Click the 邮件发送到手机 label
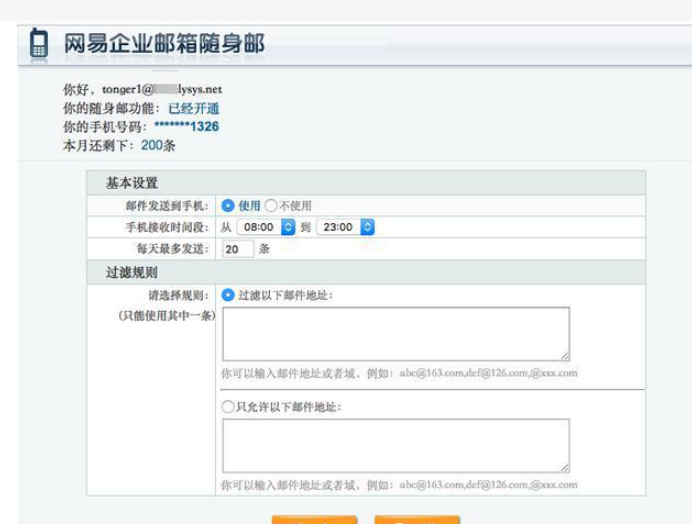Viewport: 692px width, 526px height. pos(167,206)
